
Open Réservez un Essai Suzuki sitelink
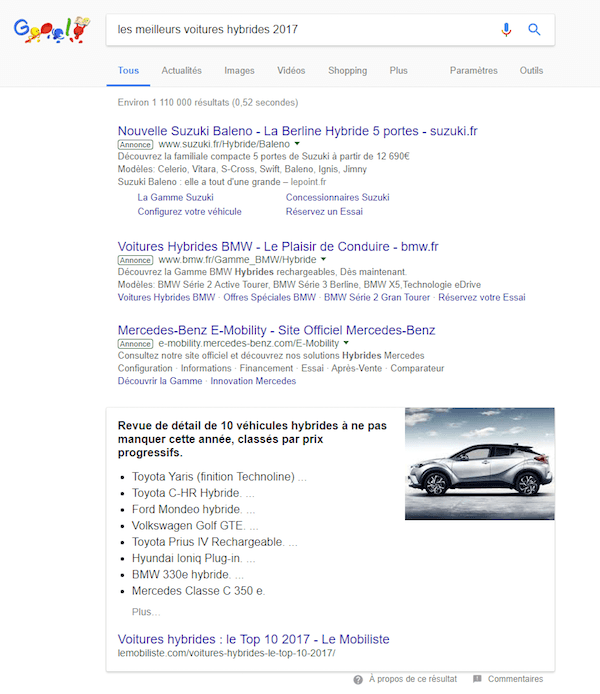pos(324,212)
